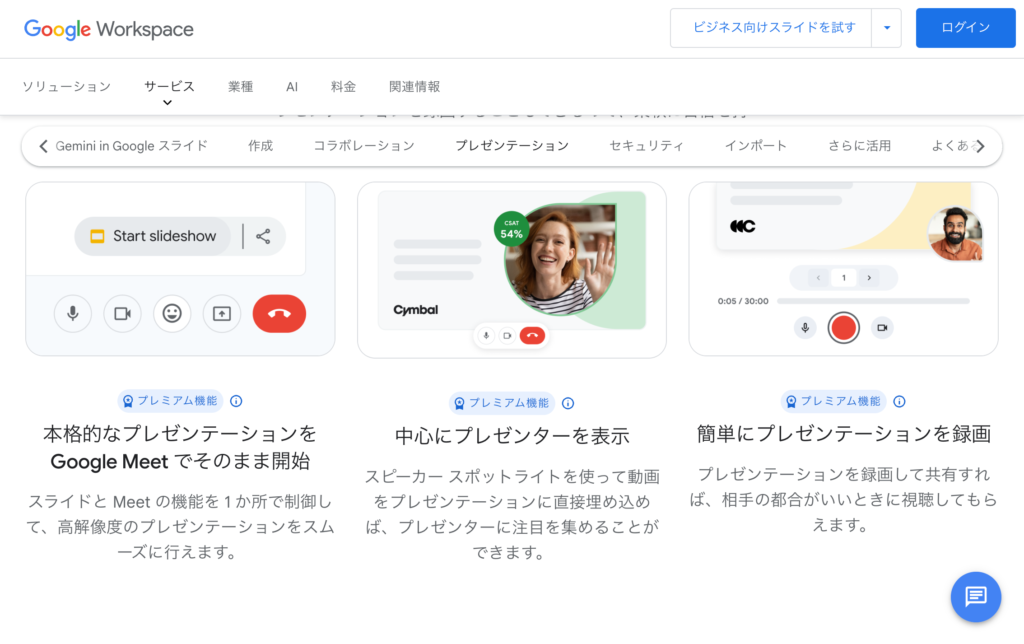This screenshot has height=644, width=1024.
Task: Select the コラボレーション section tab
Action: pyautogui.click(x=364, y=146)
